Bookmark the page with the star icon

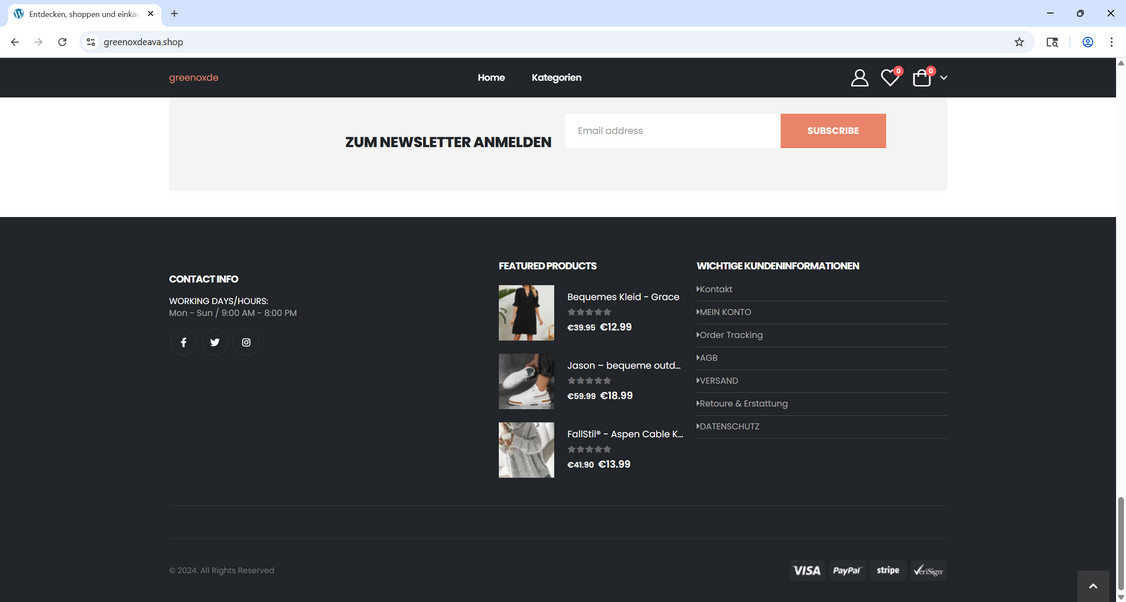pyautogui.click(x=1018, y=42)
